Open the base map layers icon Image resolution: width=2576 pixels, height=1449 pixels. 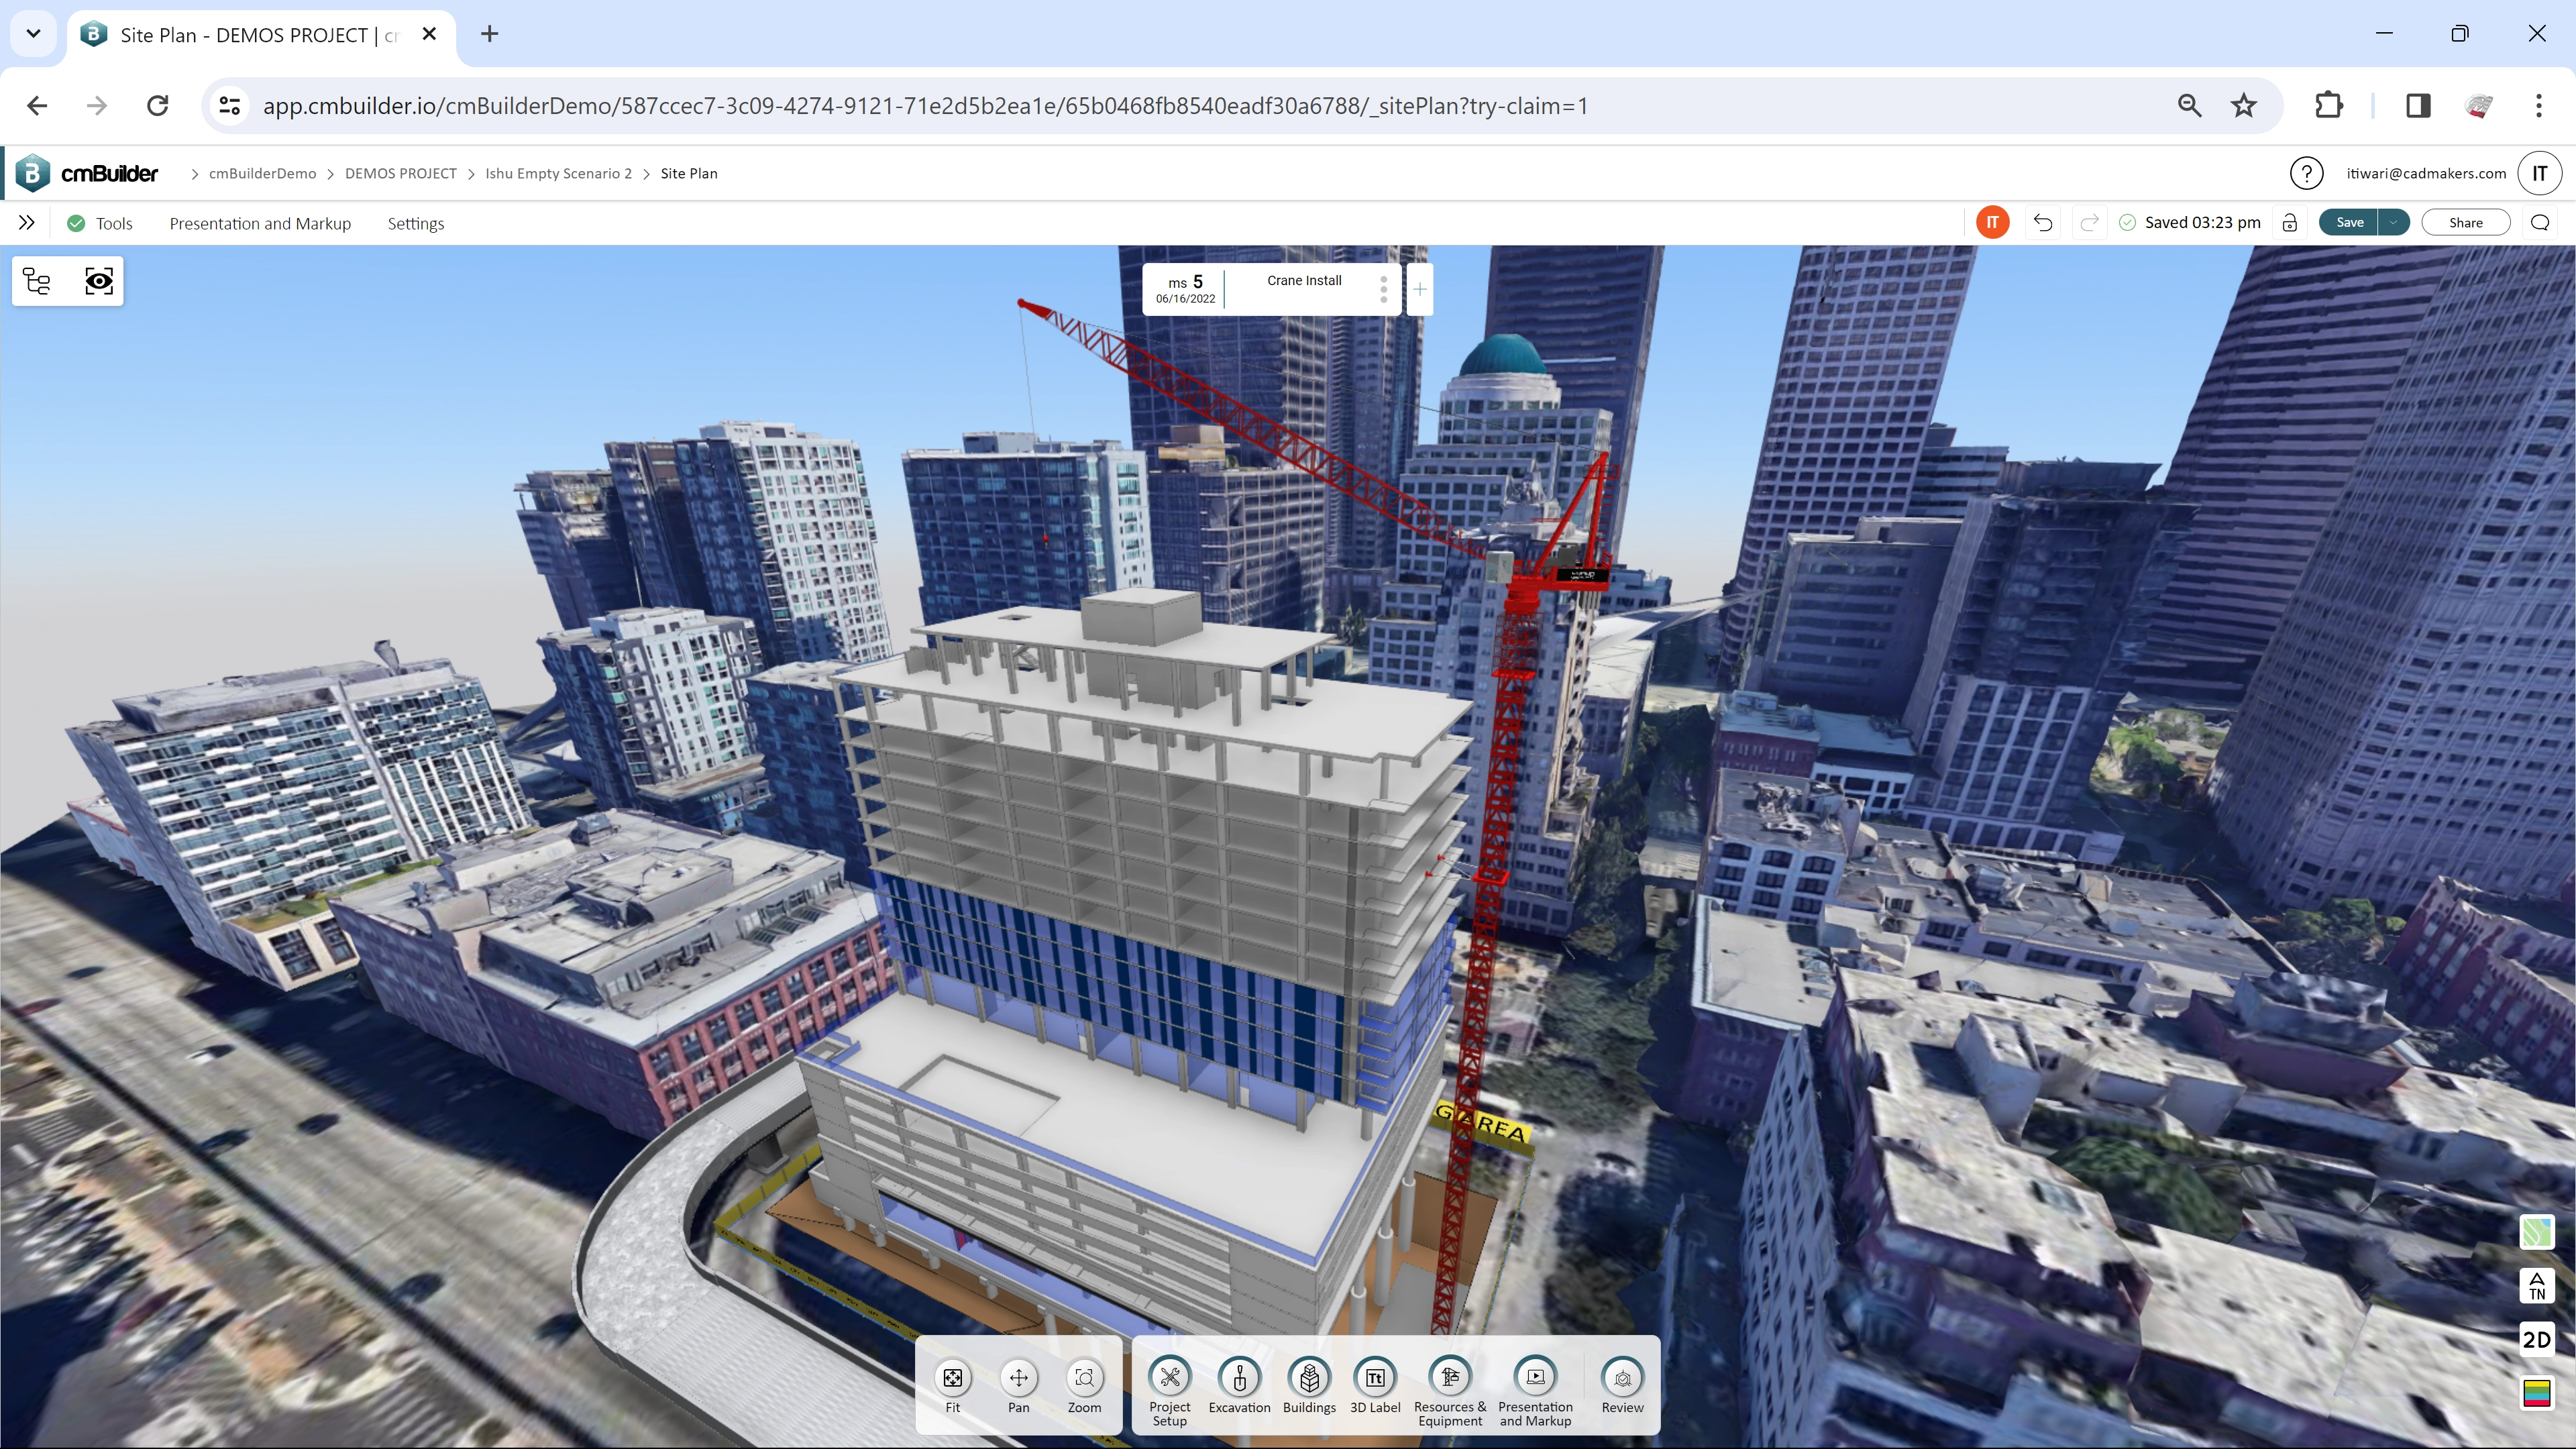[x=2537, y=1232]
